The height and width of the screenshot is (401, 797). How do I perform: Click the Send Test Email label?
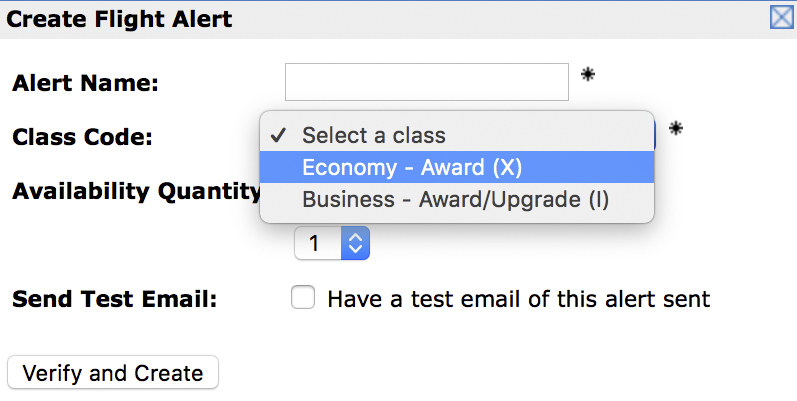(x=114, y=299)
